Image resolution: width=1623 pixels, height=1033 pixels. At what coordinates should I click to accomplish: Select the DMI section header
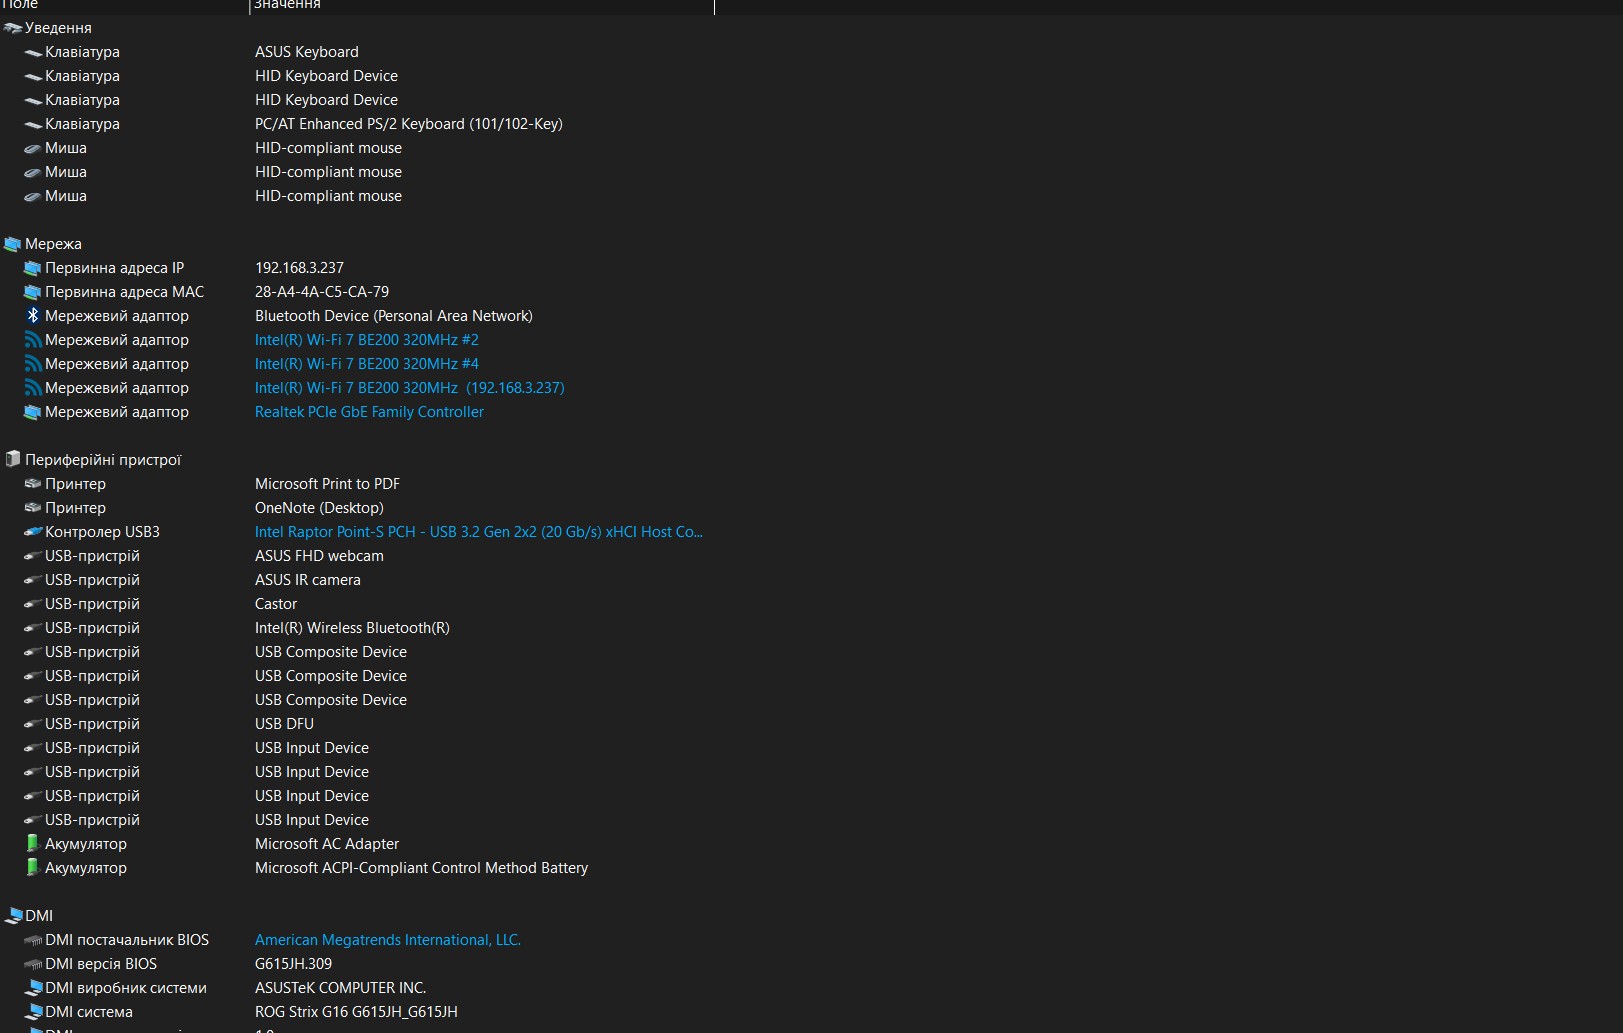39,916
